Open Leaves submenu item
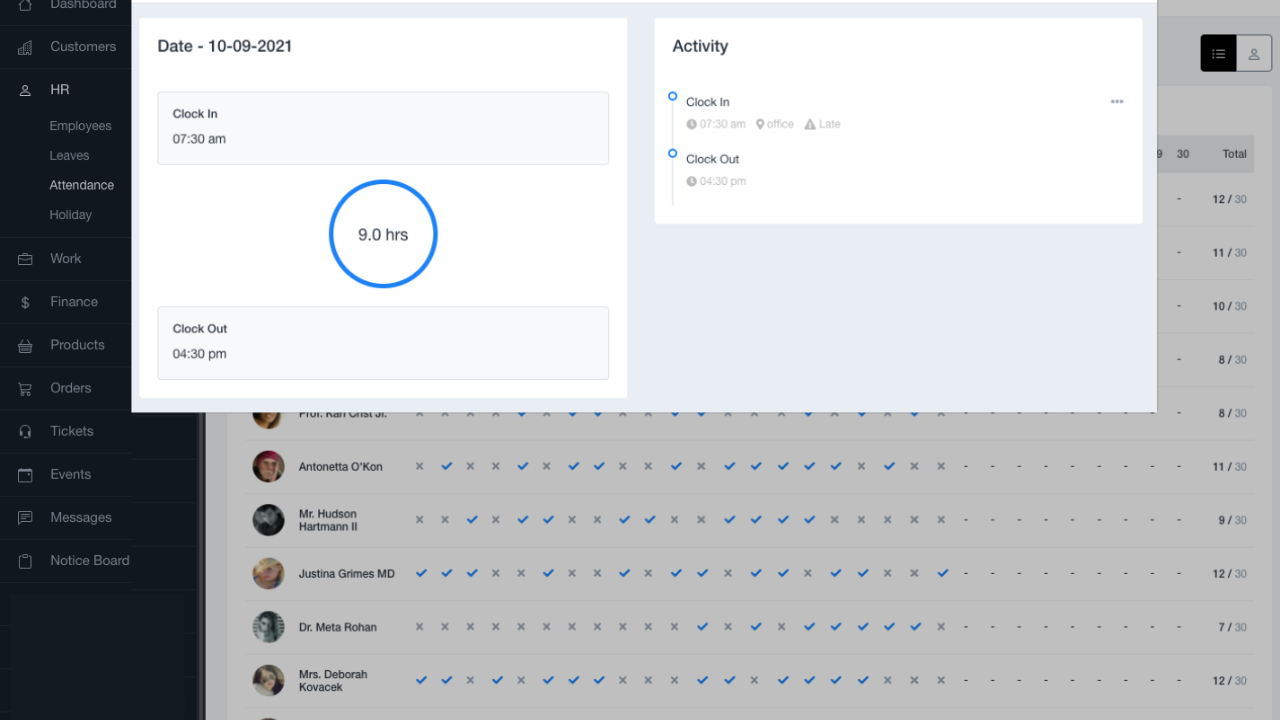This screenshot has width=1280, height=720. 70,156
